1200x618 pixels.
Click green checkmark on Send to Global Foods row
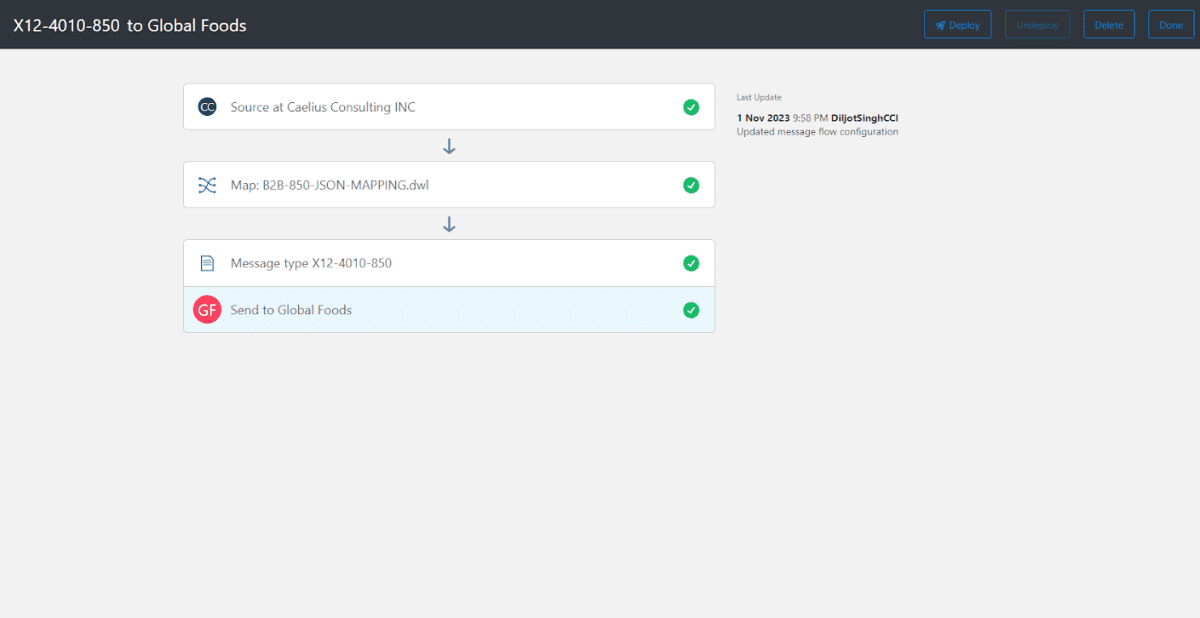click(691, 310)
